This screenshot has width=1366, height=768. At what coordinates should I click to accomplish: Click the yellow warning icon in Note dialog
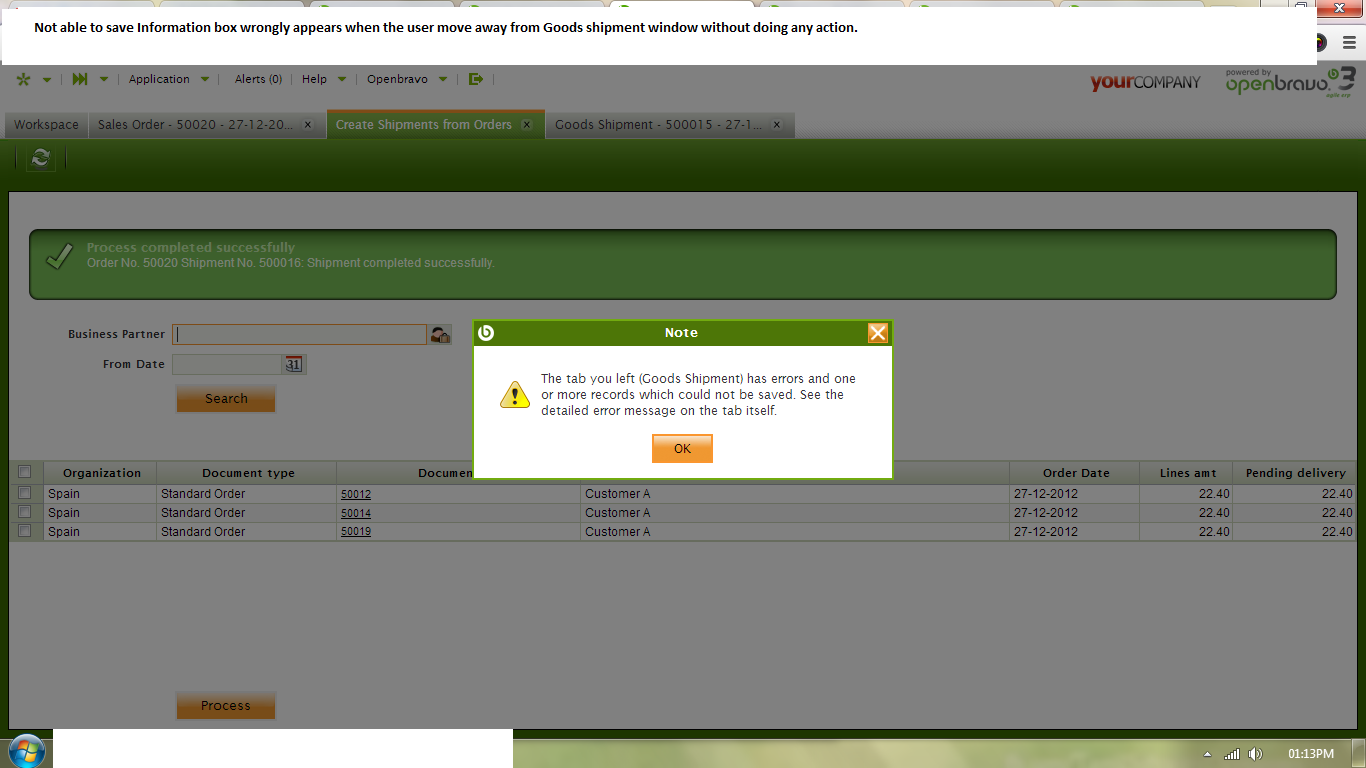515,394
